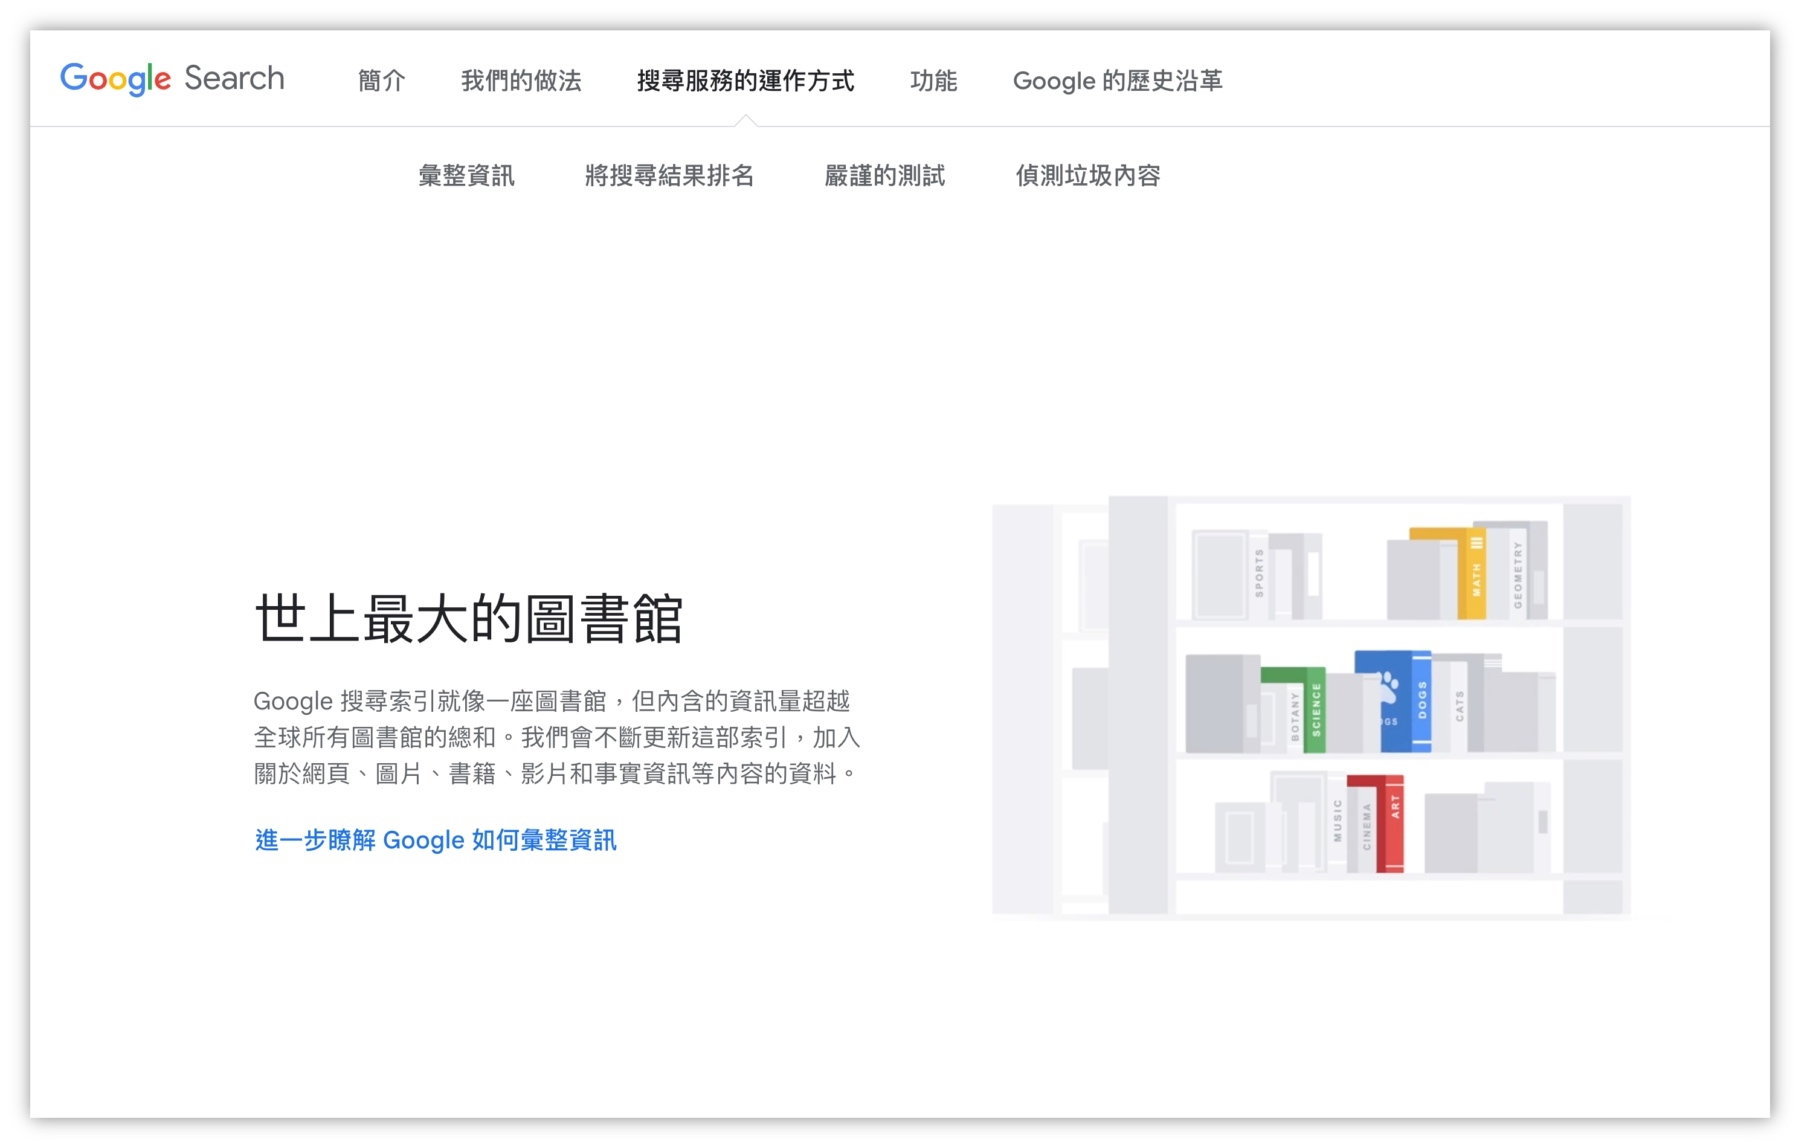1800x1148 pixels.
Task: Open the 偵測垃圾內容 section
Action: coord(1090,176)
